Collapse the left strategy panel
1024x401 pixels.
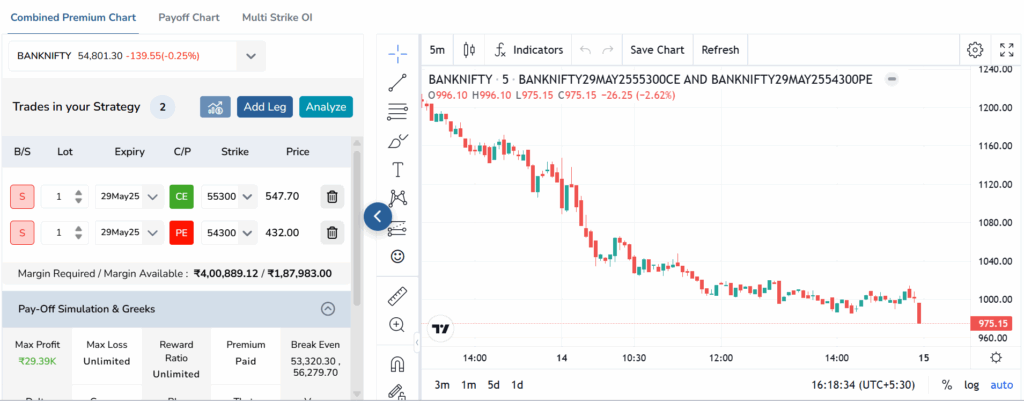tap(377, 216)
